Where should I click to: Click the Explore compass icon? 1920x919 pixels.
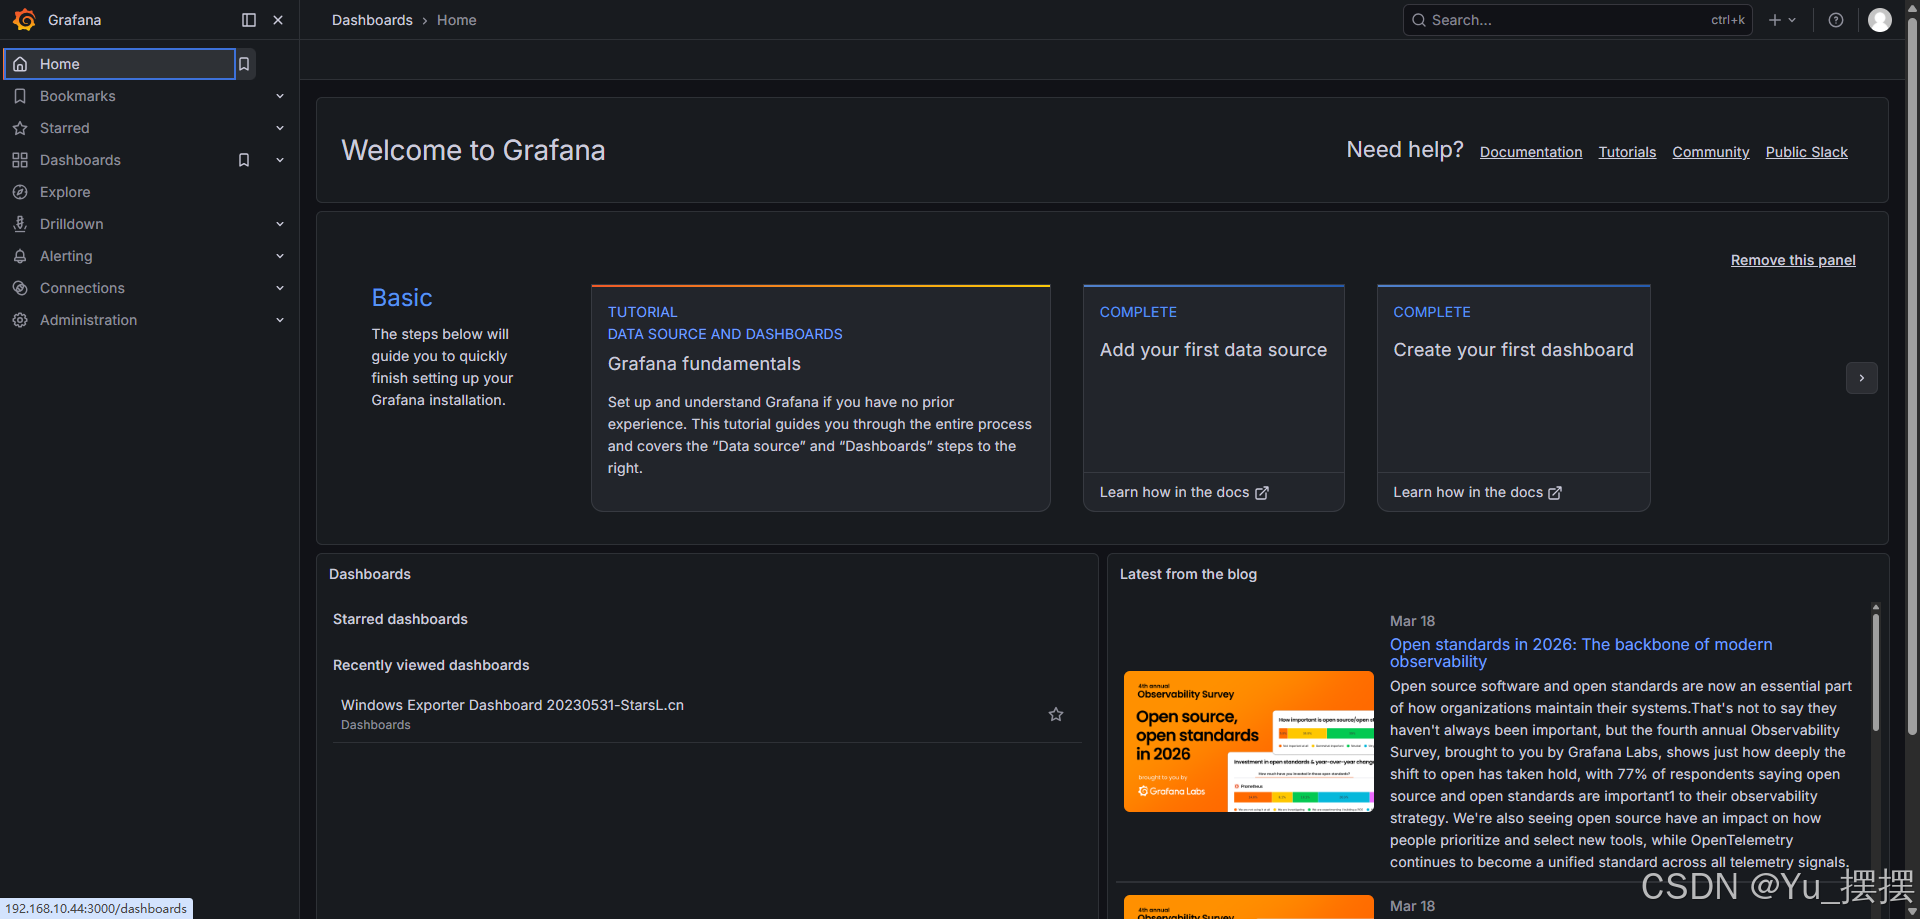point(20,192)
